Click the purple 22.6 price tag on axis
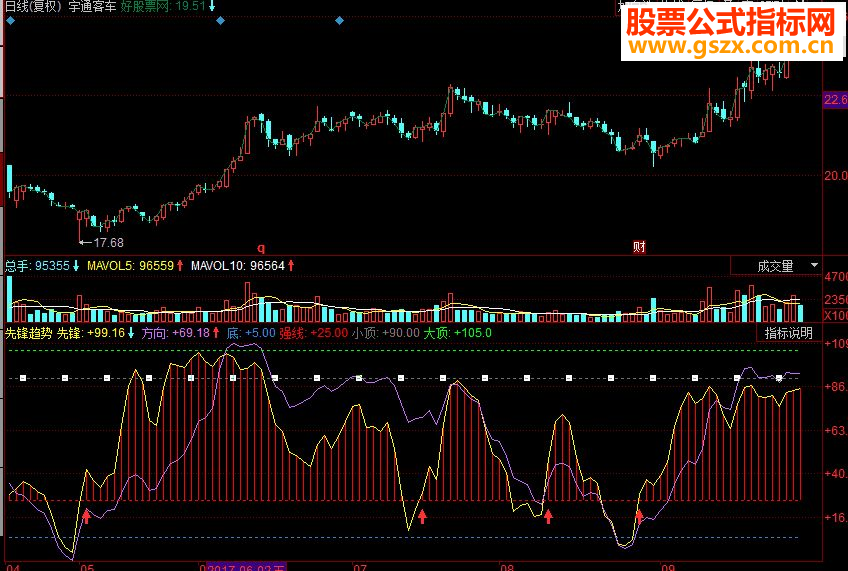 (x=835, y=99)
